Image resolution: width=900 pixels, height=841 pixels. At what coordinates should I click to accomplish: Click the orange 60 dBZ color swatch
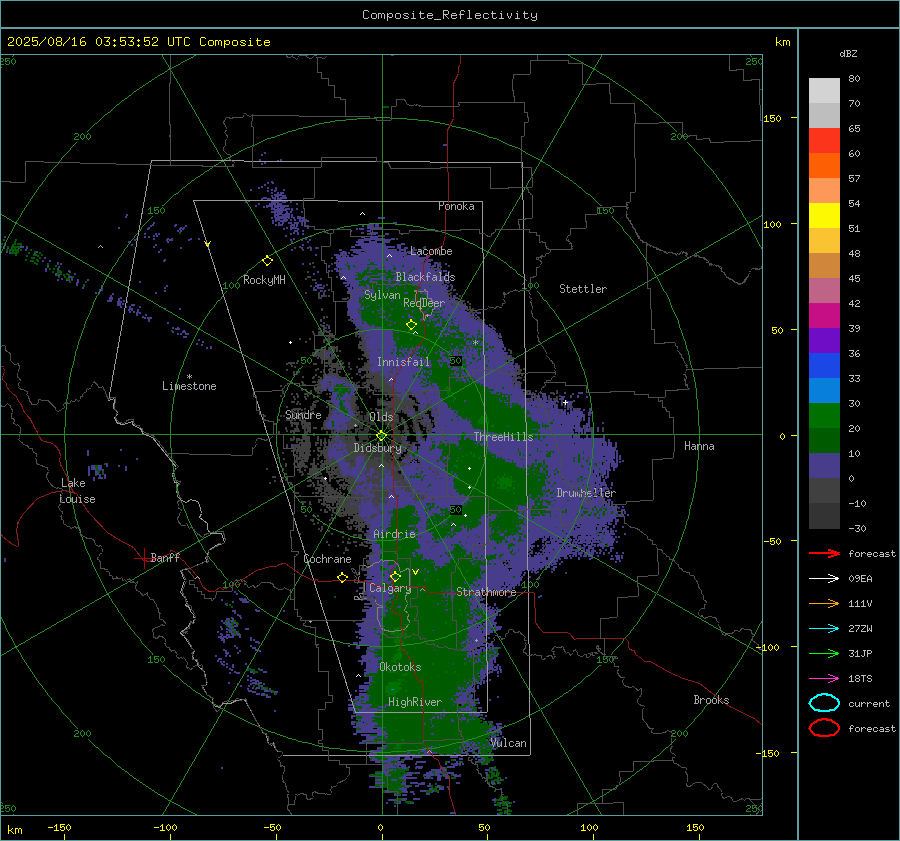coord(824,165)
